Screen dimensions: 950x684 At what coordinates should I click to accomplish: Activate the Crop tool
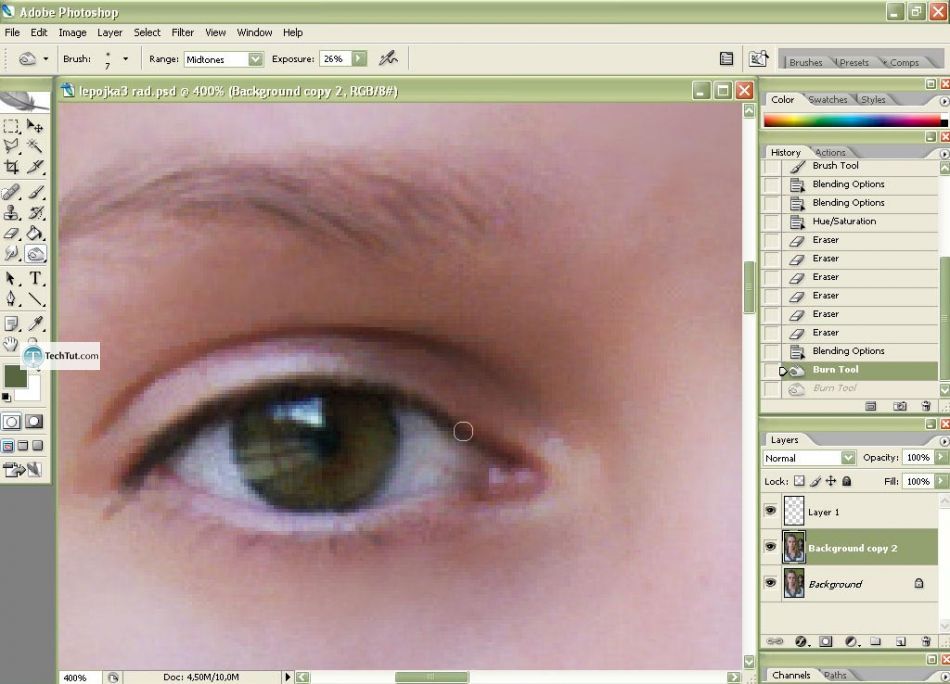coord(12,167)
